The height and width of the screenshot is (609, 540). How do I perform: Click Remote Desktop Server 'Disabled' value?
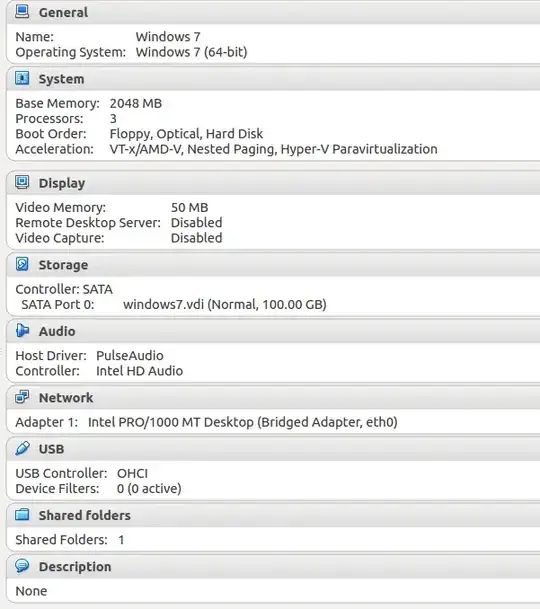[x=197, y=223]
